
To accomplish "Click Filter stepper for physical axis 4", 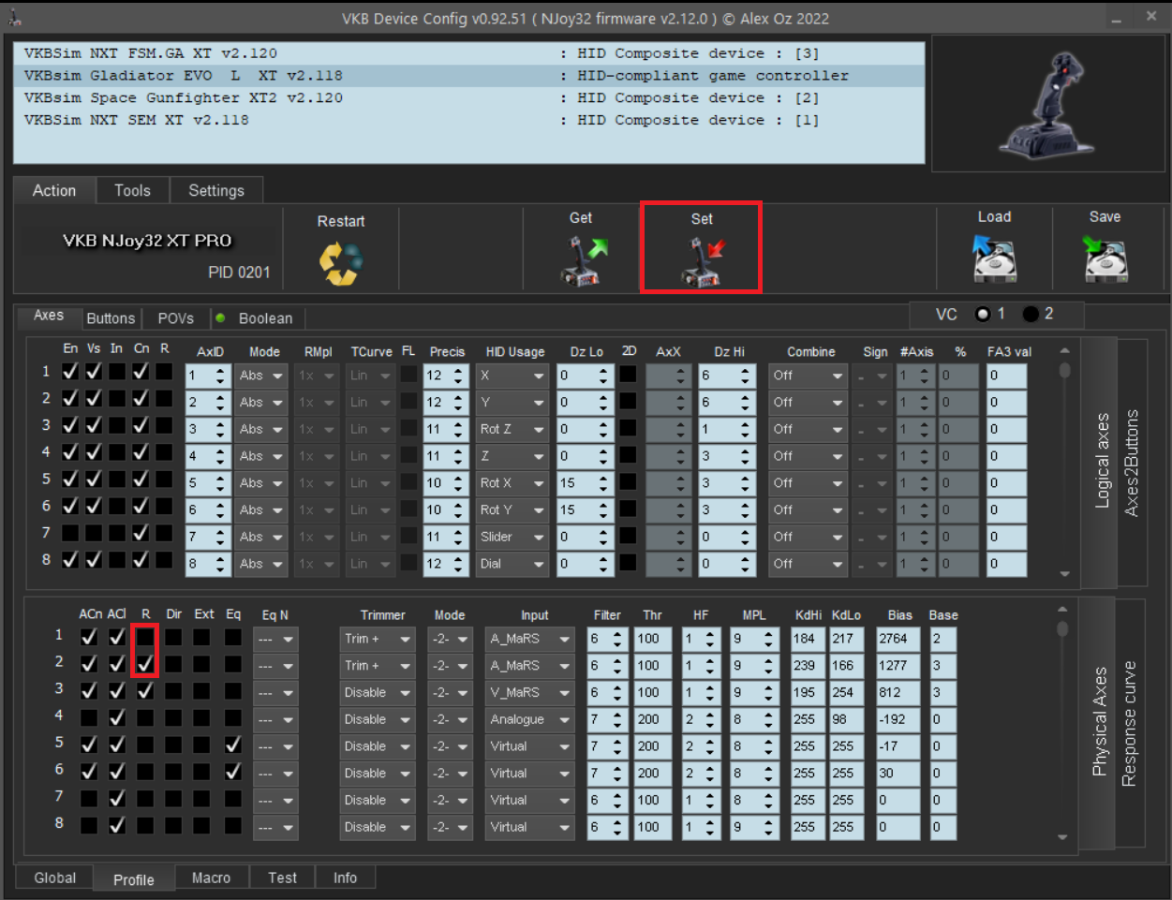I will click(x=617, y=720).
